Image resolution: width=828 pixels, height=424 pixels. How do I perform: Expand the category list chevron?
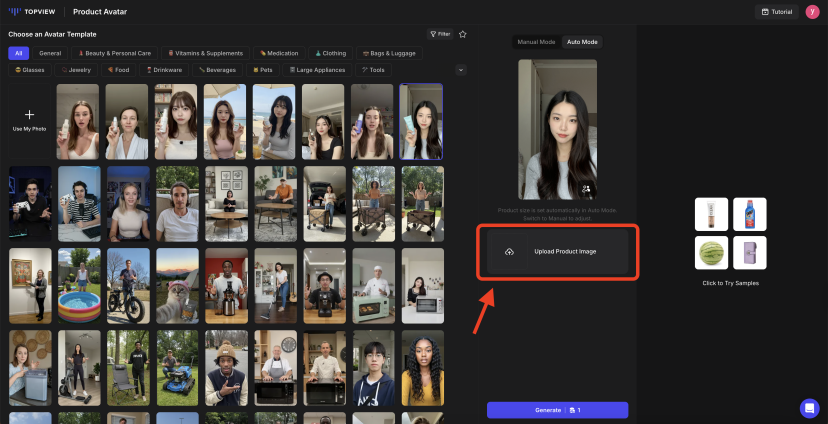tap(460, 70)
